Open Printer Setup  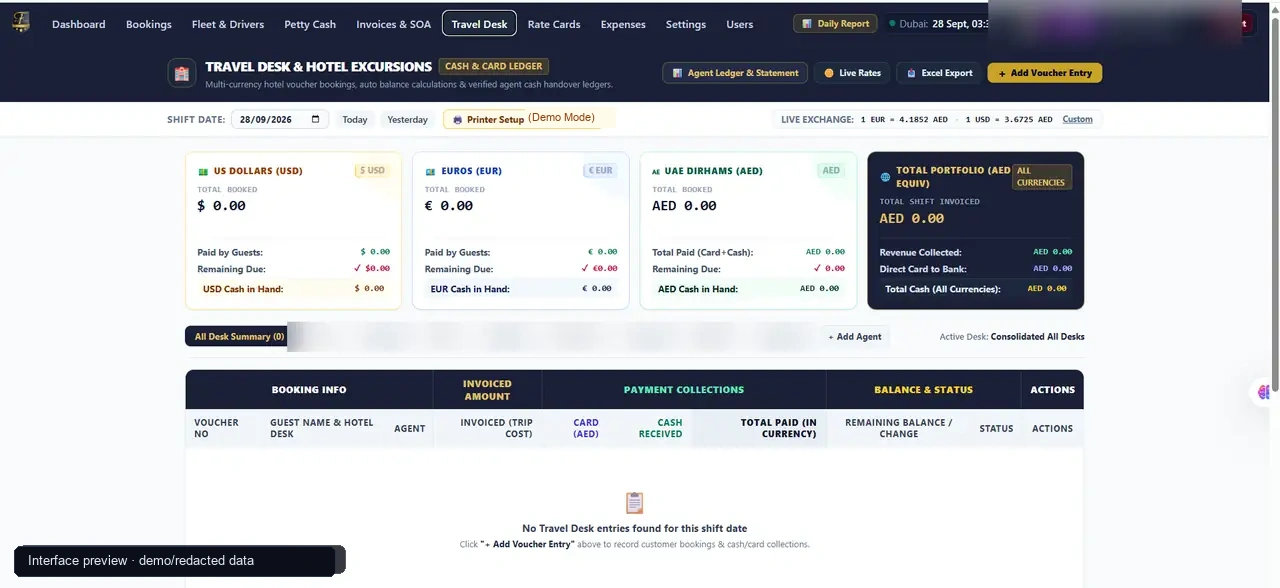(488, 119)
